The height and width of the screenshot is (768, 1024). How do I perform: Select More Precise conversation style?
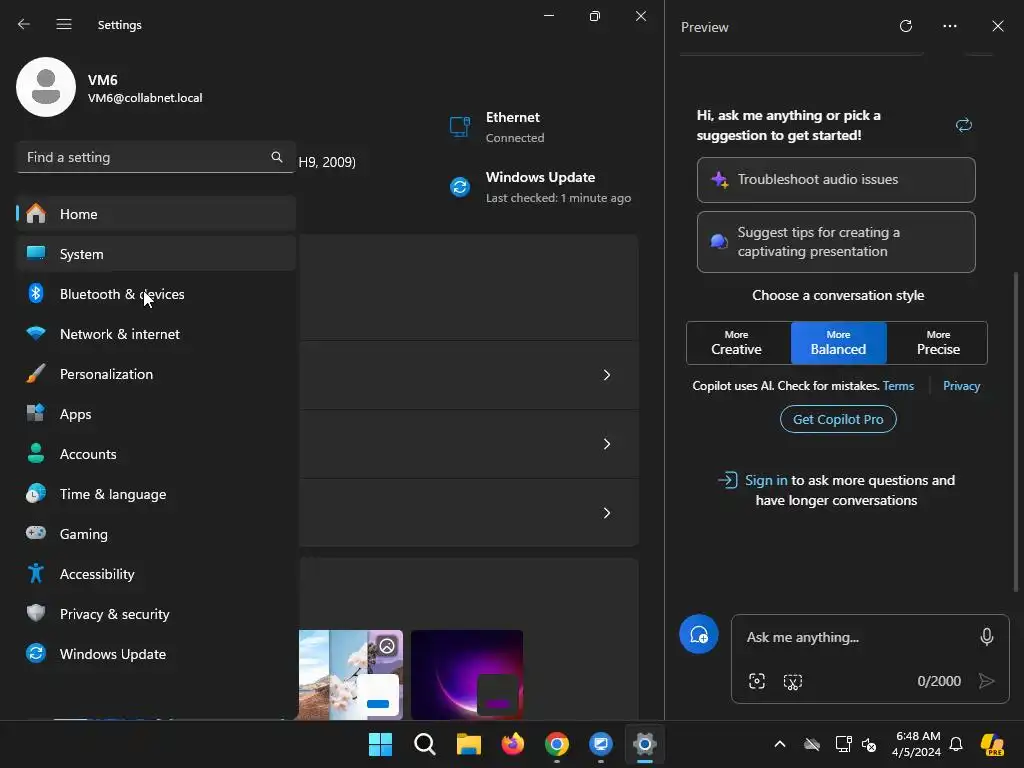click(938, 343)
